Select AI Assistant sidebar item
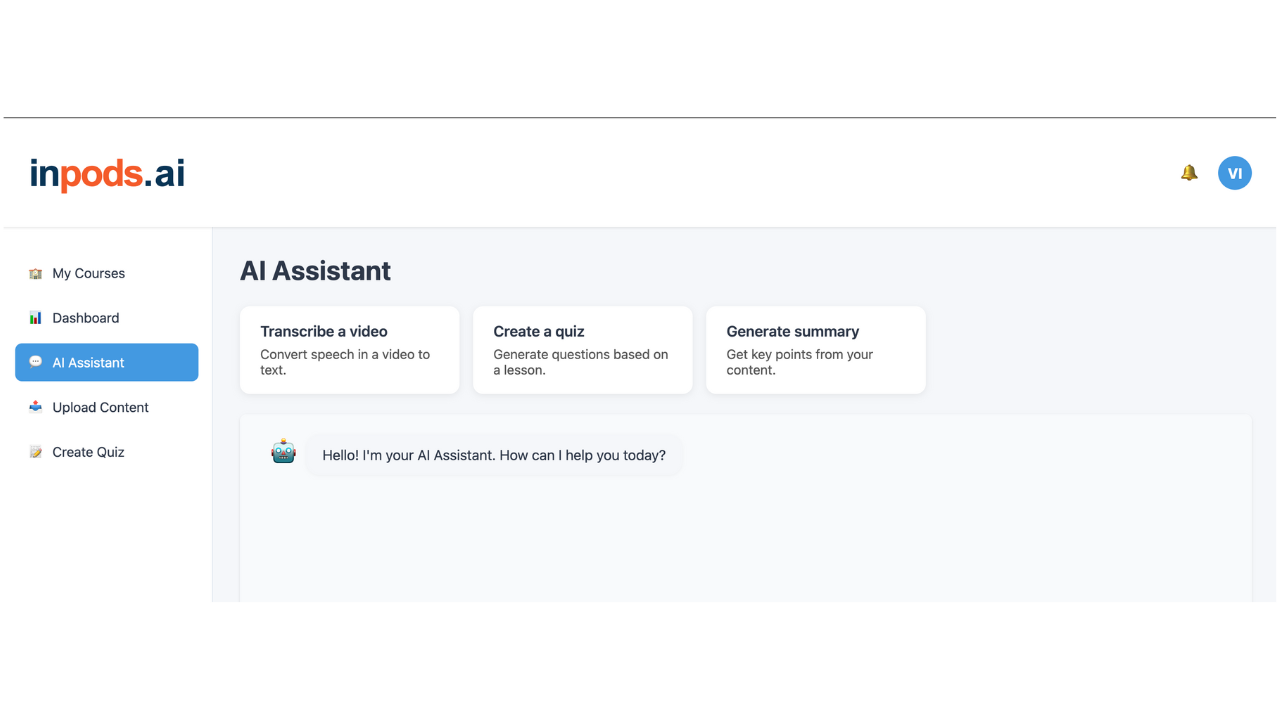This screenshot has width=1280, height=720. coord(107,362)
